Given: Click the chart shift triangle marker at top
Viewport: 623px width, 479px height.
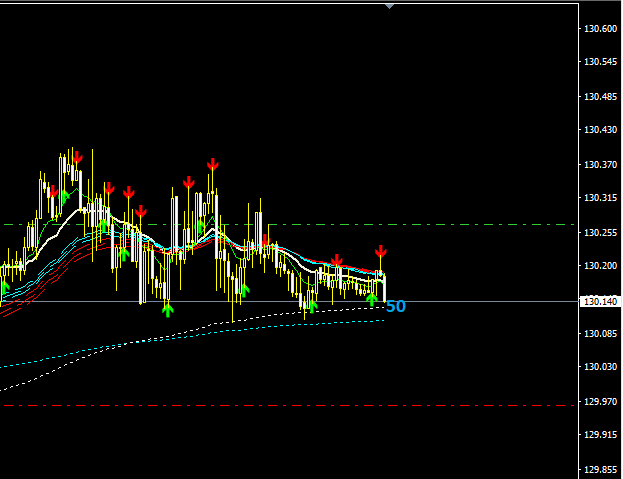Looking at the screenshot, I should coord(389,6).
